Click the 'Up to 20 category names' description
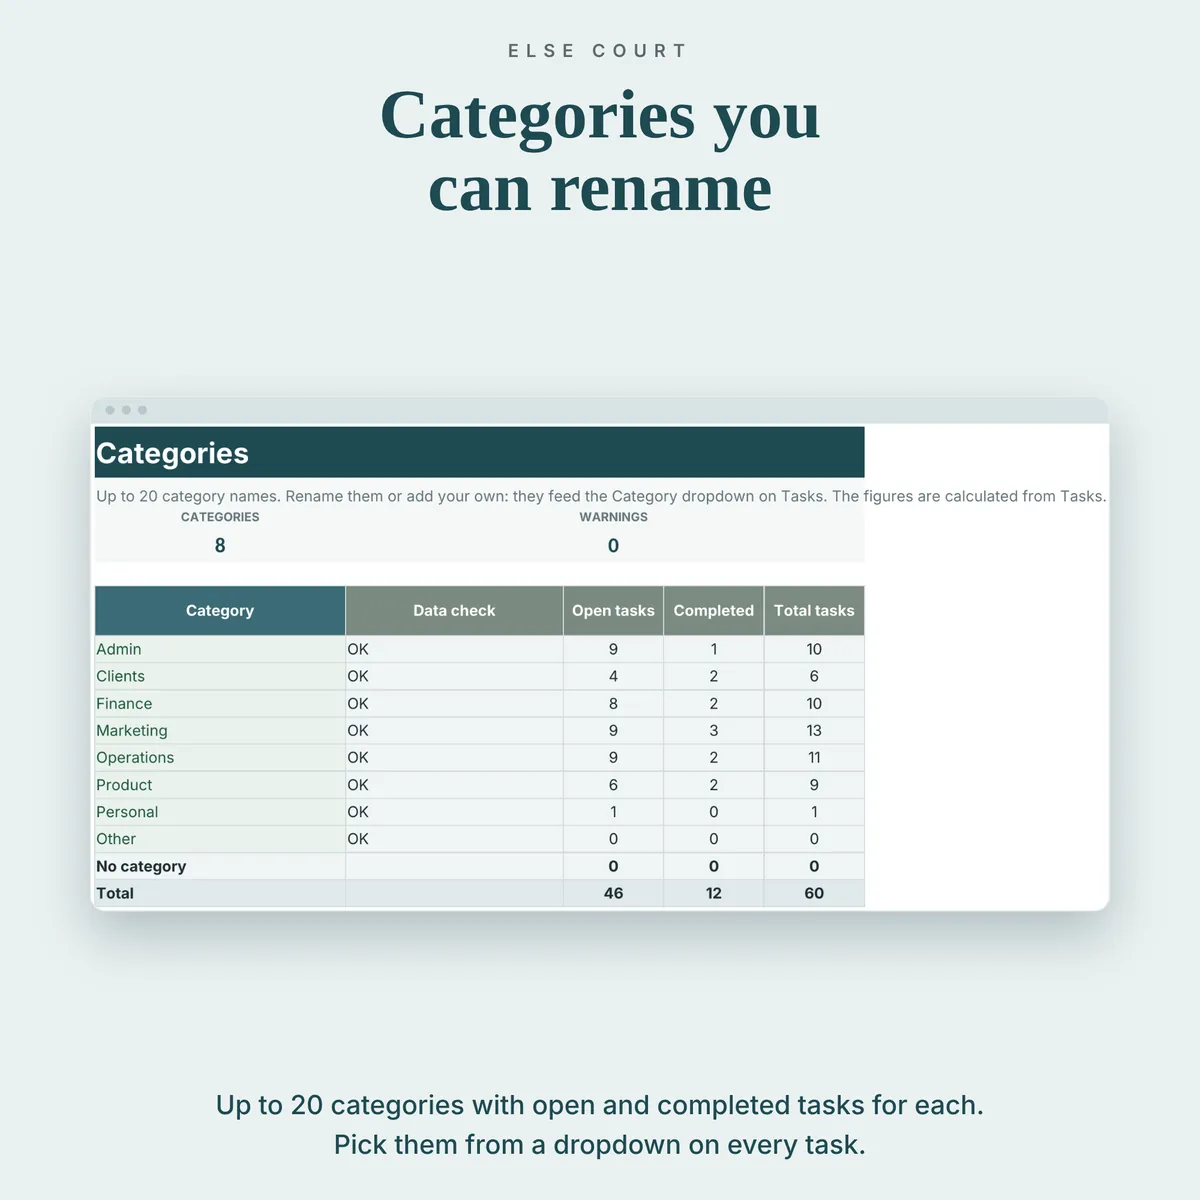This screenshot has width=1200, height=1200. point(601,496)
